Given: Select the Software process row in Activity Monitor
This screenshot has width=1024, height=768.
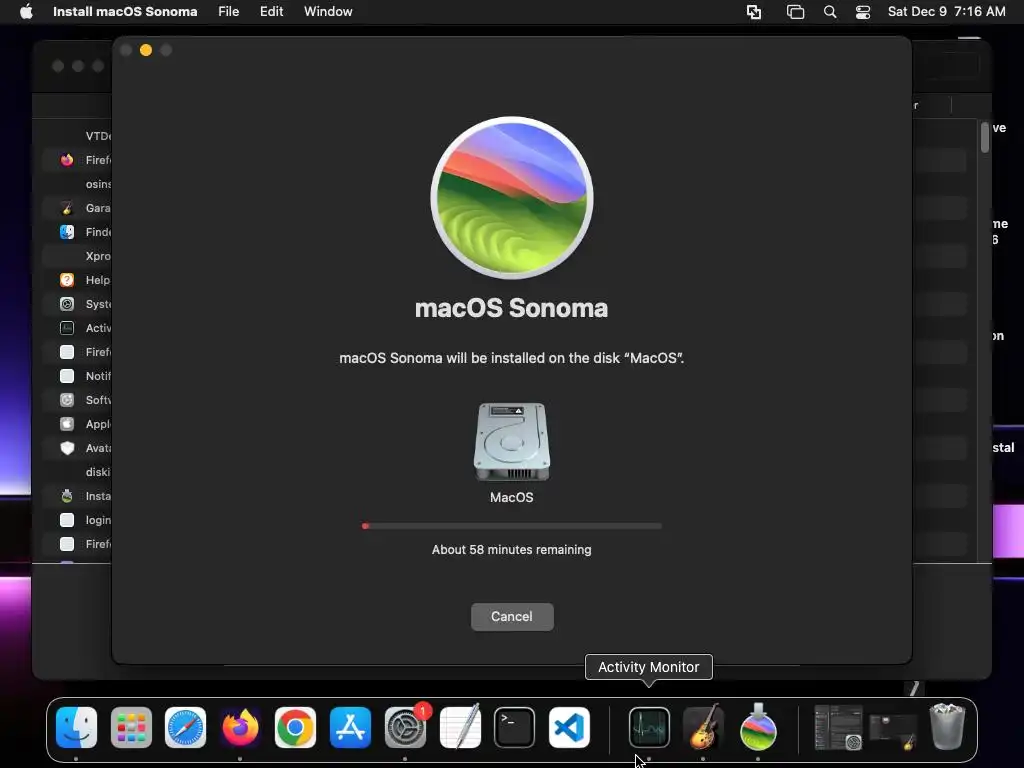Looking at the screenshot, I should pos(77,400).
